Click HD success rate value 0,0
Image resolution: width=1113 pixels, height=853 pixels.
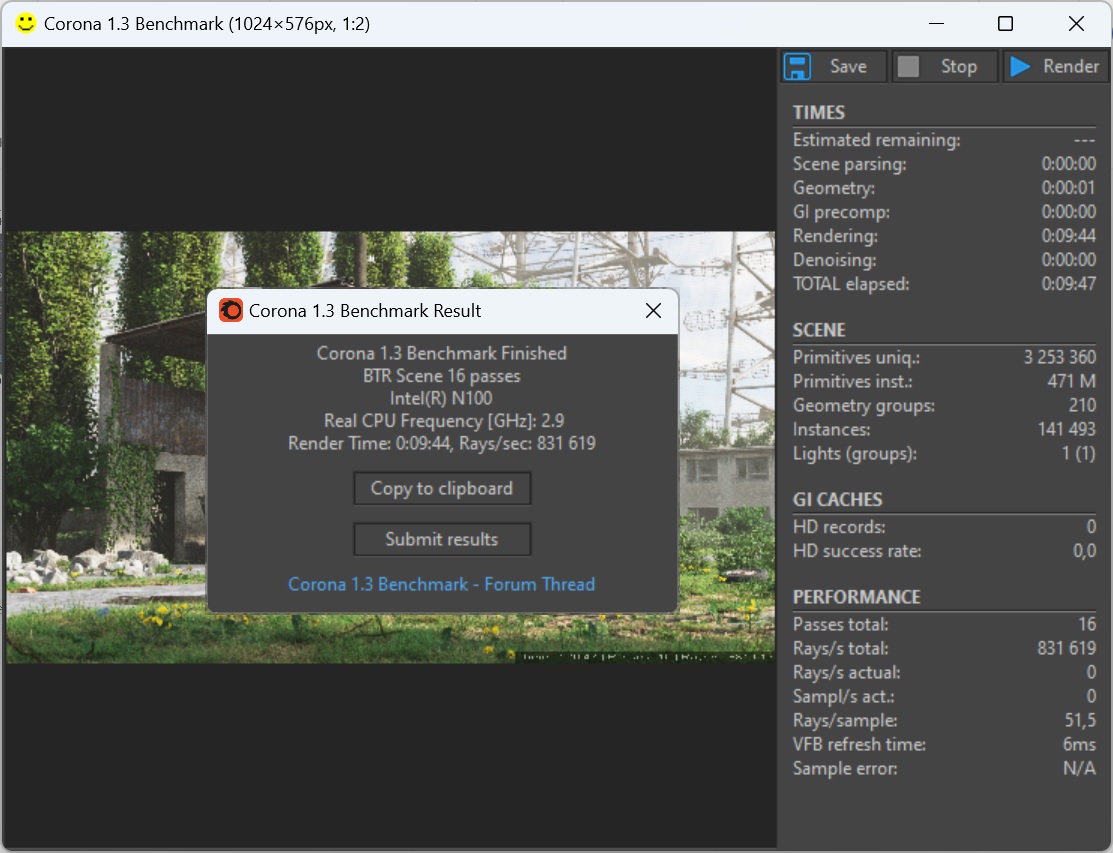[x=1085, y=551]
